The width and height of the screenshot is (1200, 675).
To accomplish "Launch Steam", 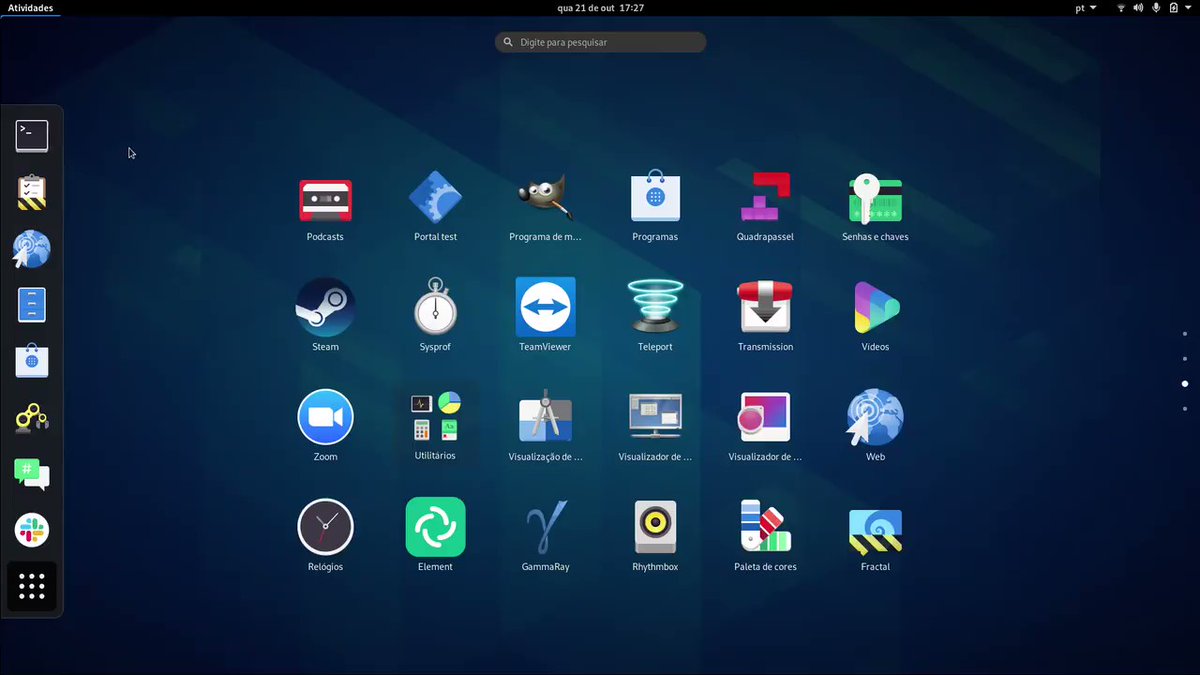I will 325,317.
